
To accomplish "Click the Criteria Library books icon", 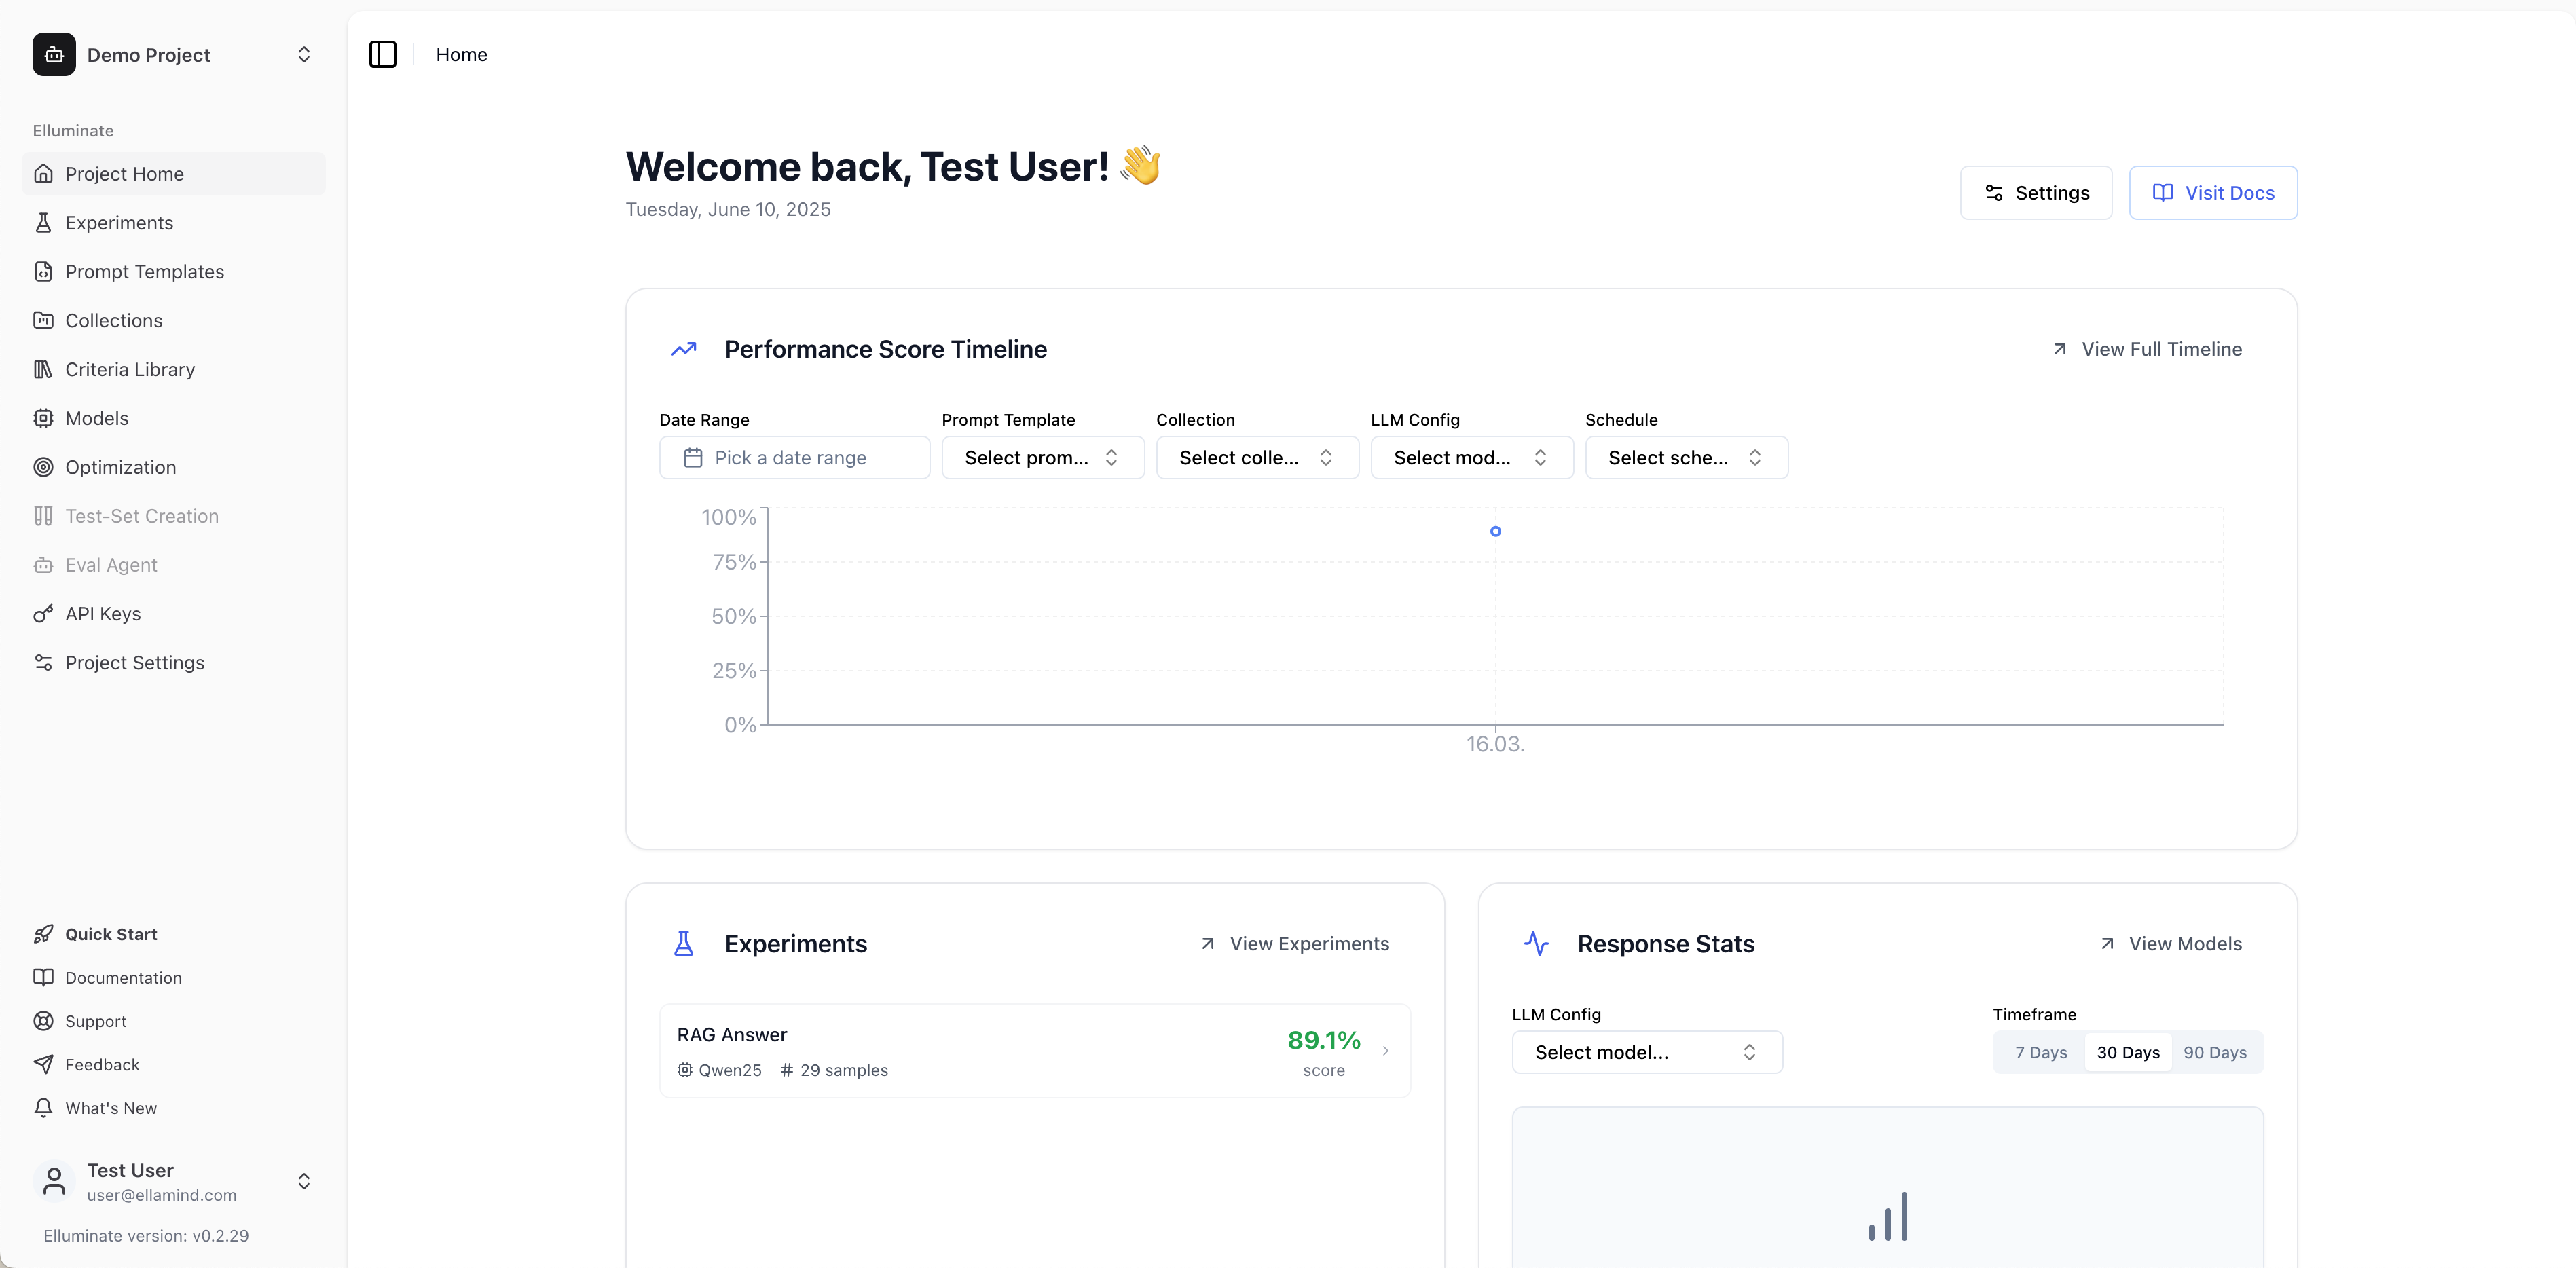I will pyautogui.click(x=43, y=369).
